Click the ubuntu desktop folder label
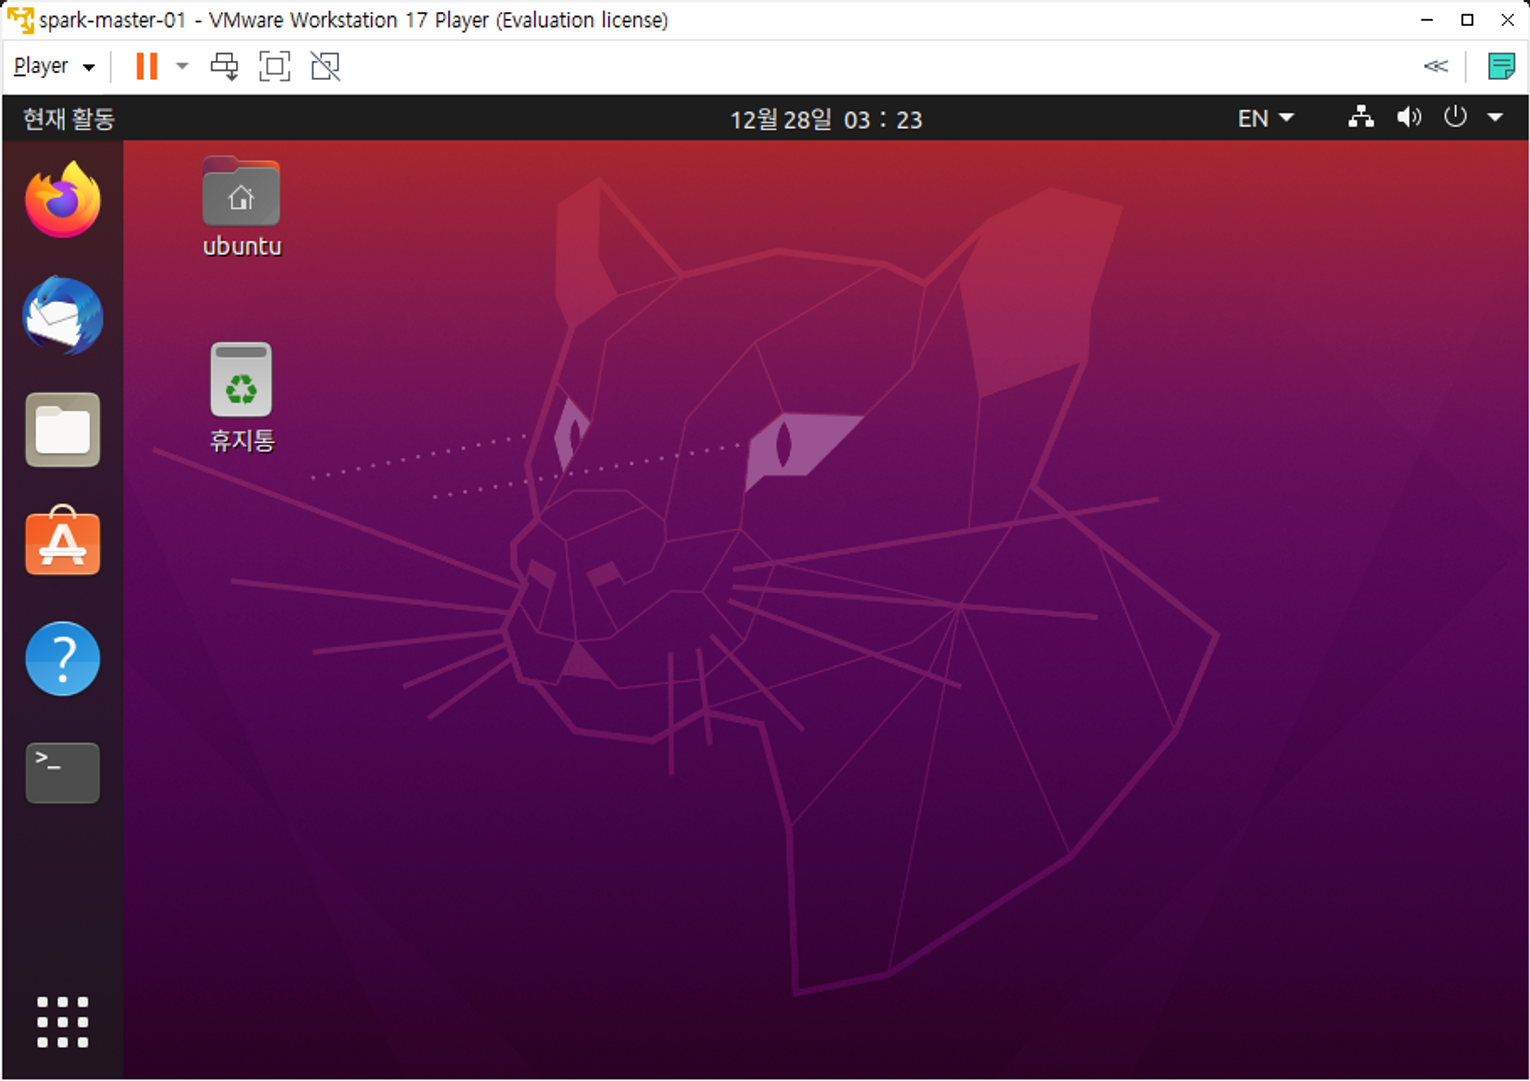 coord(242,246)
